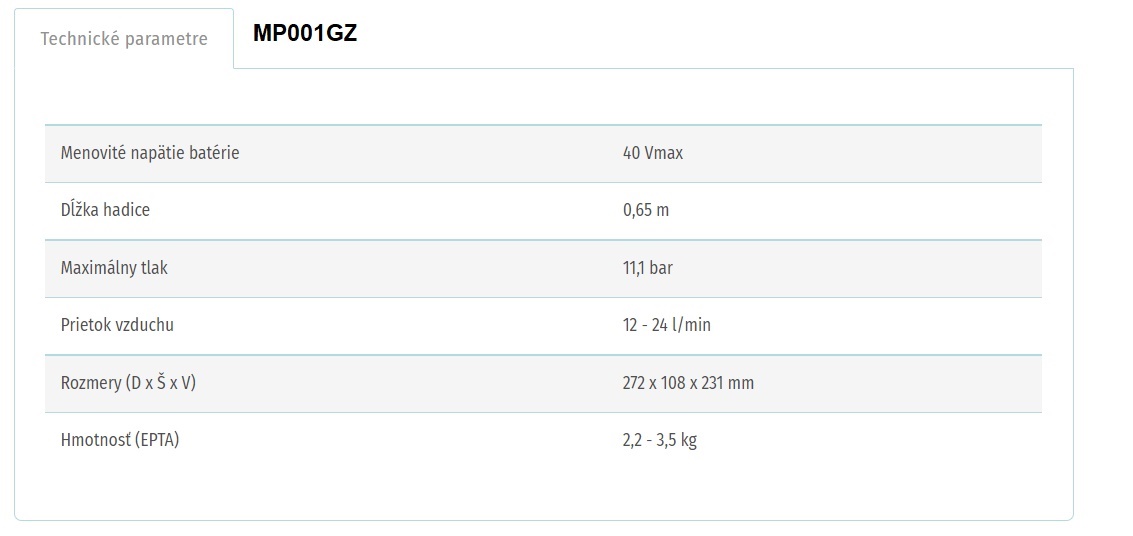Click the word hadice in second row
Screen dimensions: 1133x536
[126, 210]
